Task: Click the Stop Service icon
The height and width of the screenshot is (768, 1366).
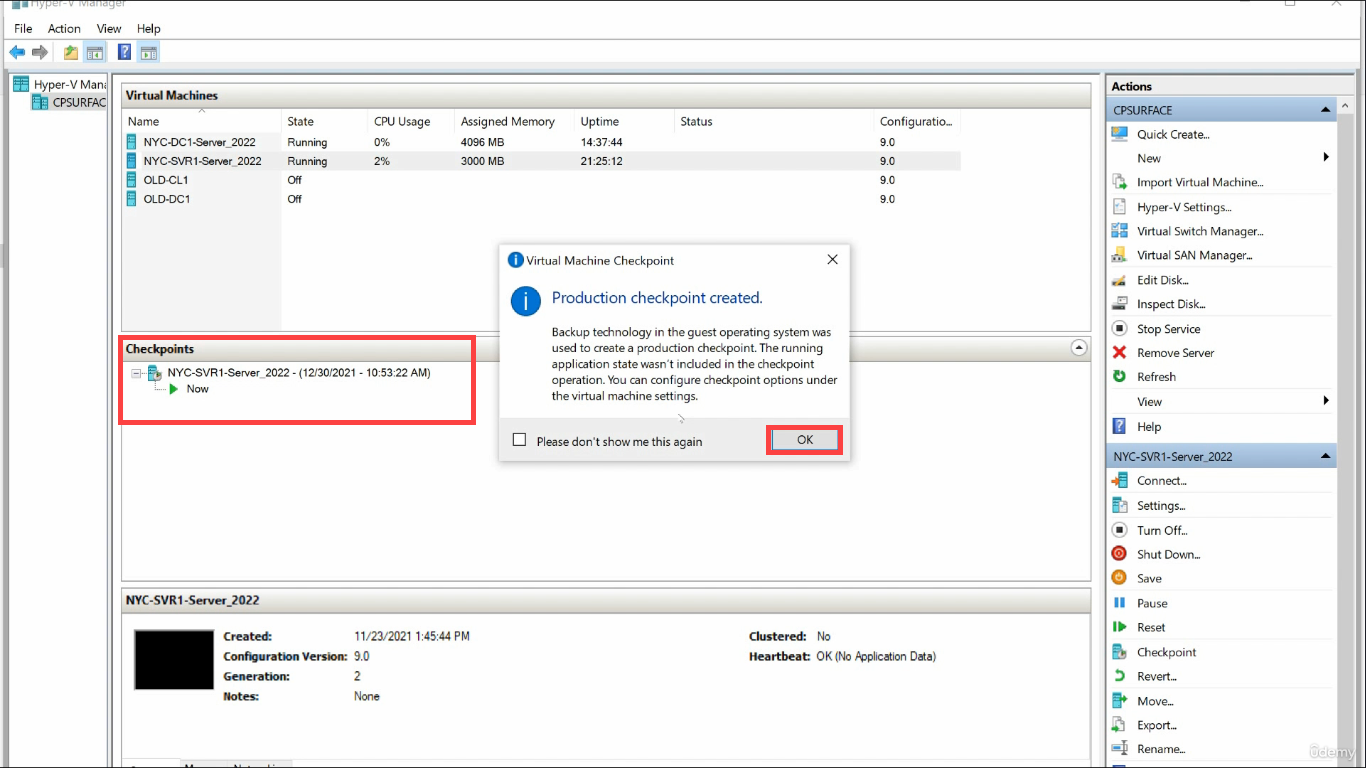Action: click(x=1120, y=328)
